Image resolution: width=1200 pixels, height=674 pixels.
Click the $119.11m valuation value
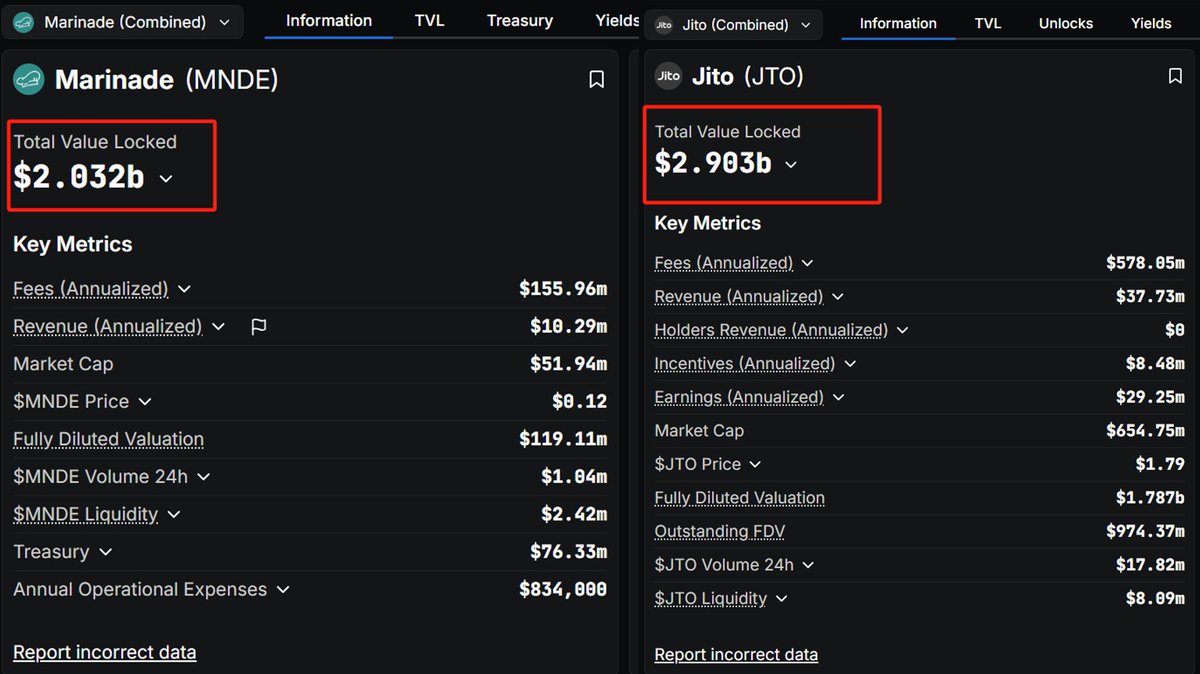pos(563,439)
